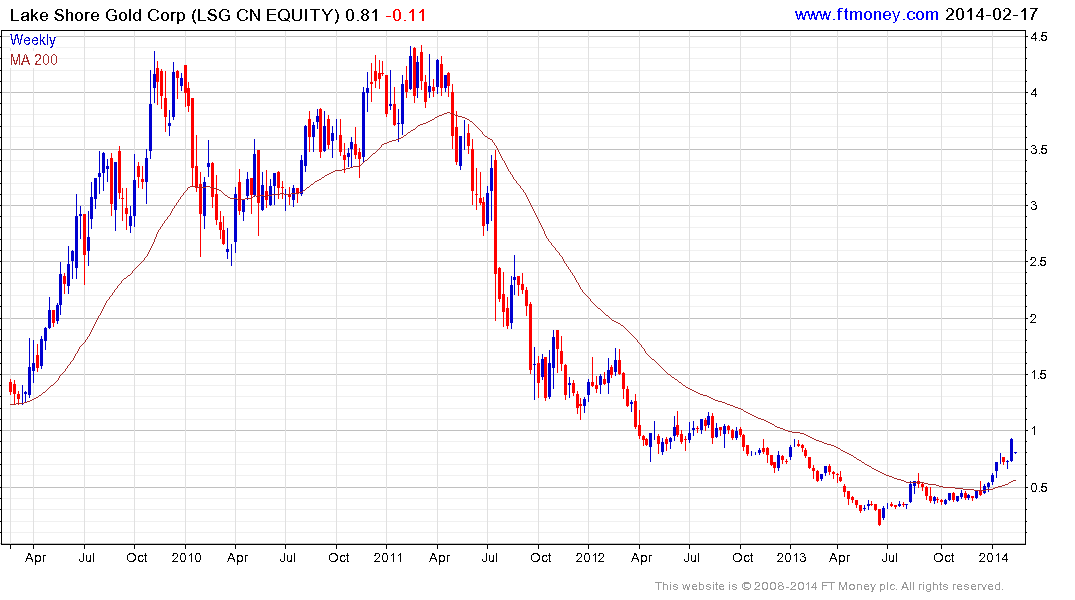Click the 0.81 last price value
The width and height of the screenshot is (1075, 600).
point(362,15)
